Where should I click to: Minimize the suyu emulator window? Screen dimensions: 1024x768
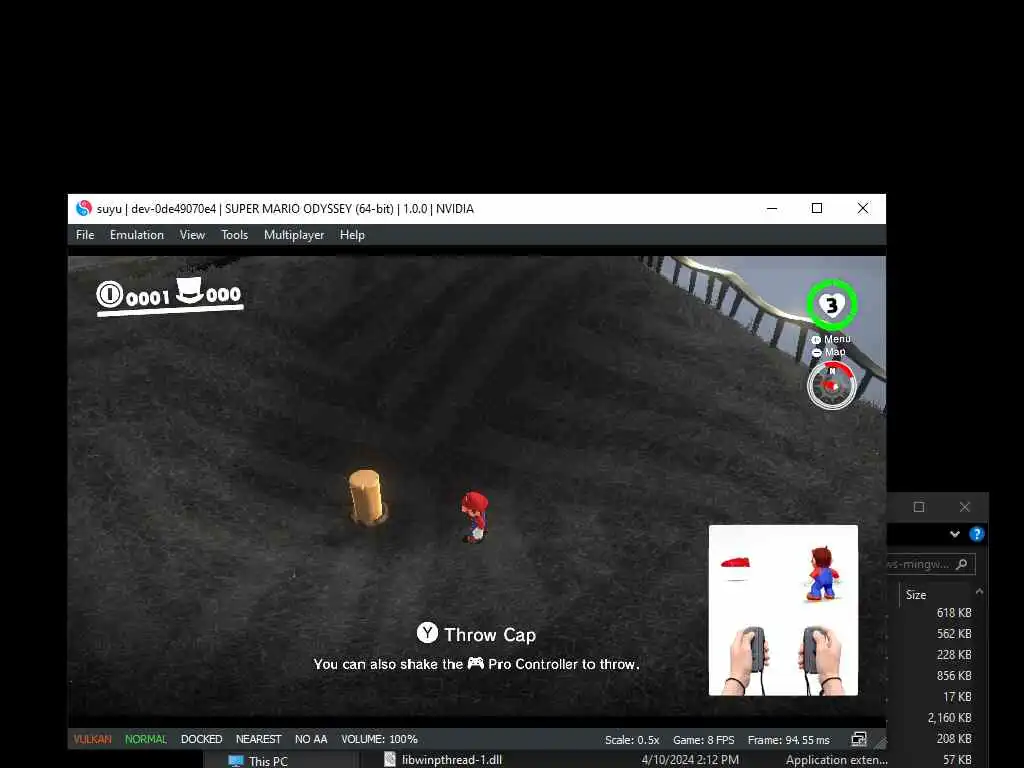pyautogui.click(x=772, y=208)
